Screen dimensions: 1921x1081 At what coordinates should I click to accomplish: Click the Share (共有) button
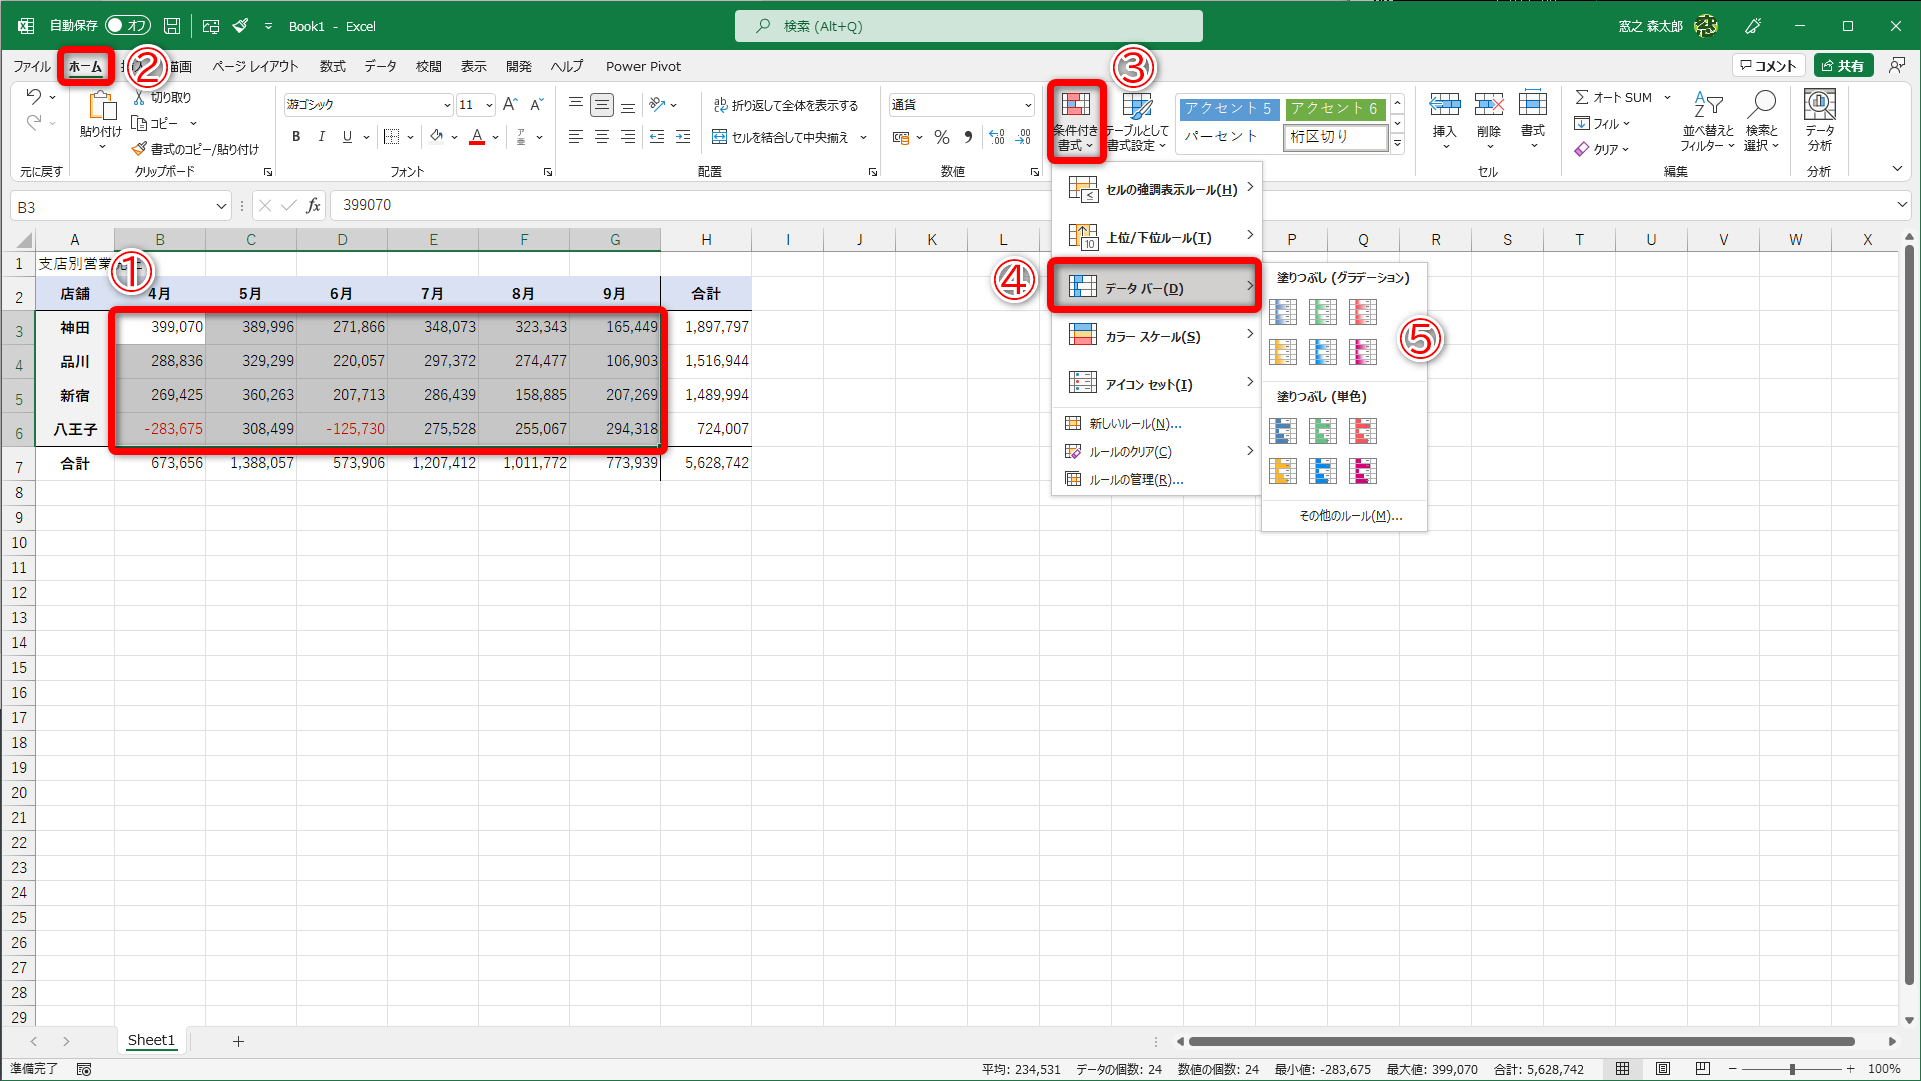(1843, 66)
